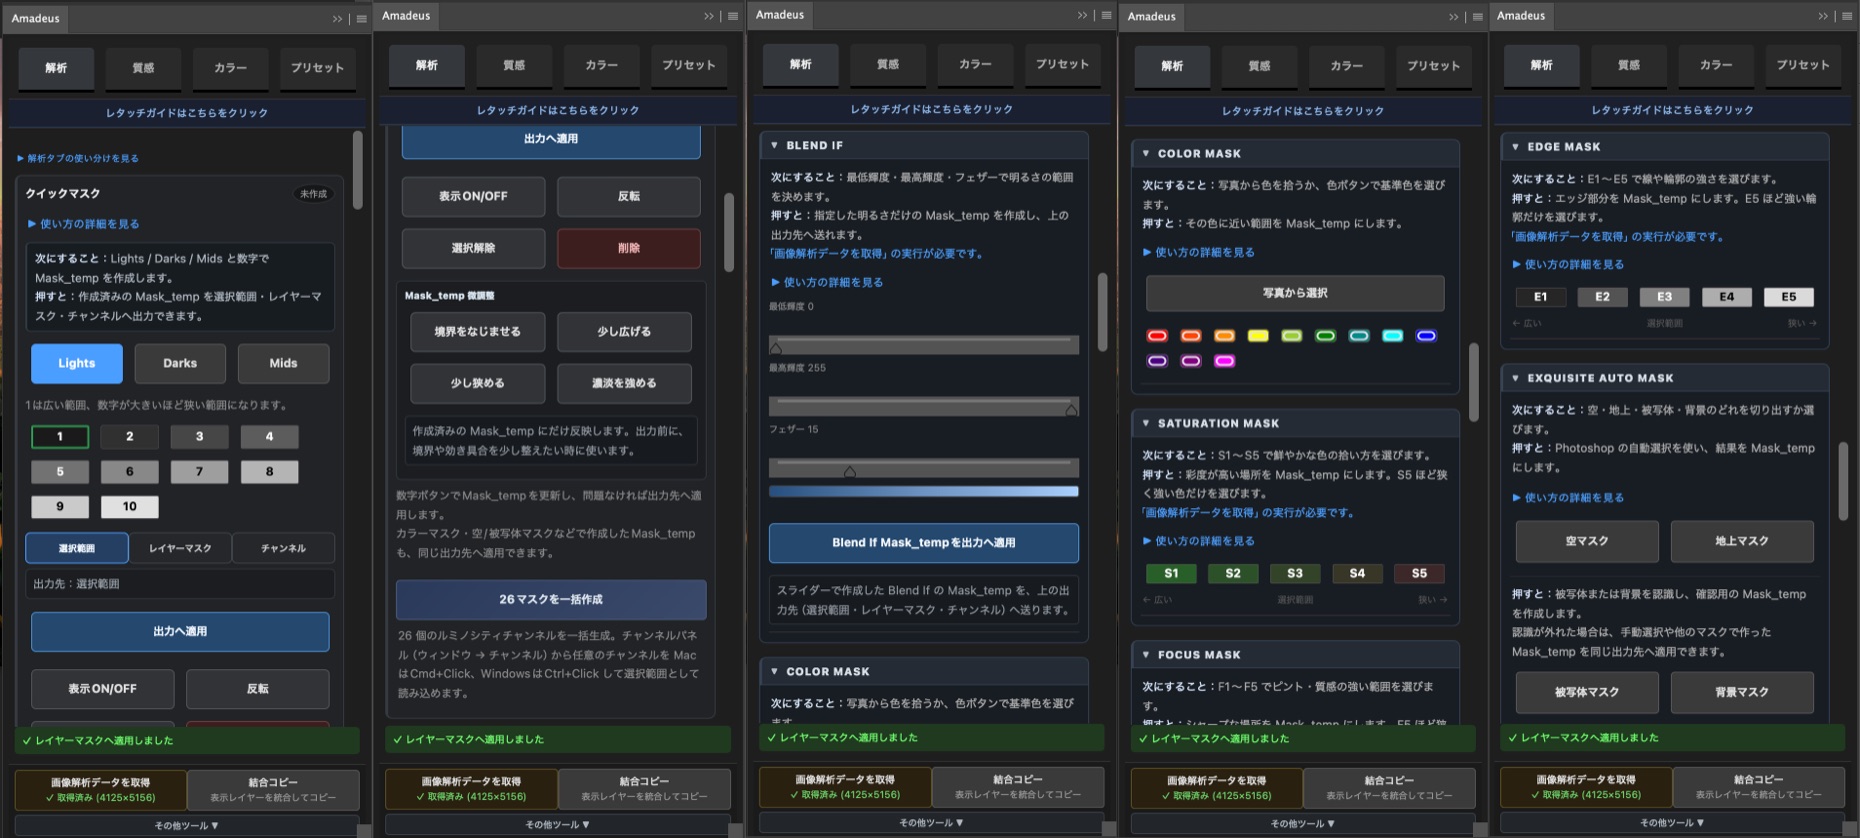Click double-arrow collapse icon of Mask_temp微調整 panel

(x=709, y=16)
